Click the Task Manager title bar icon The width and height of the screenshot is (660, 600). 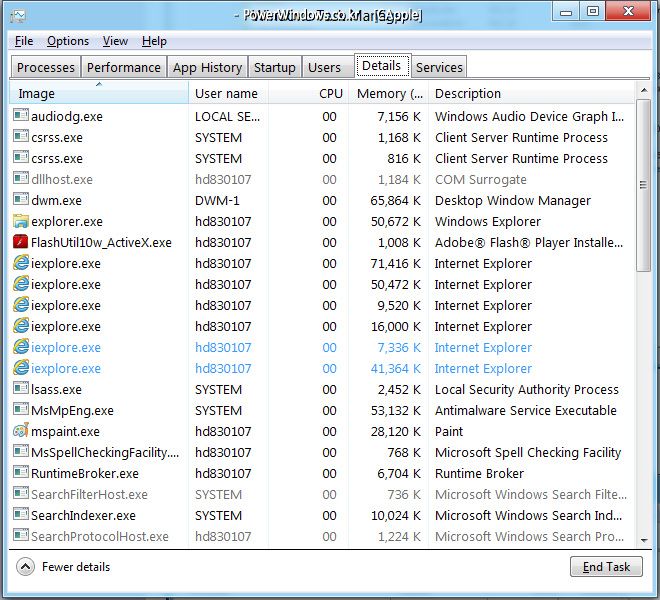point(18,16)
